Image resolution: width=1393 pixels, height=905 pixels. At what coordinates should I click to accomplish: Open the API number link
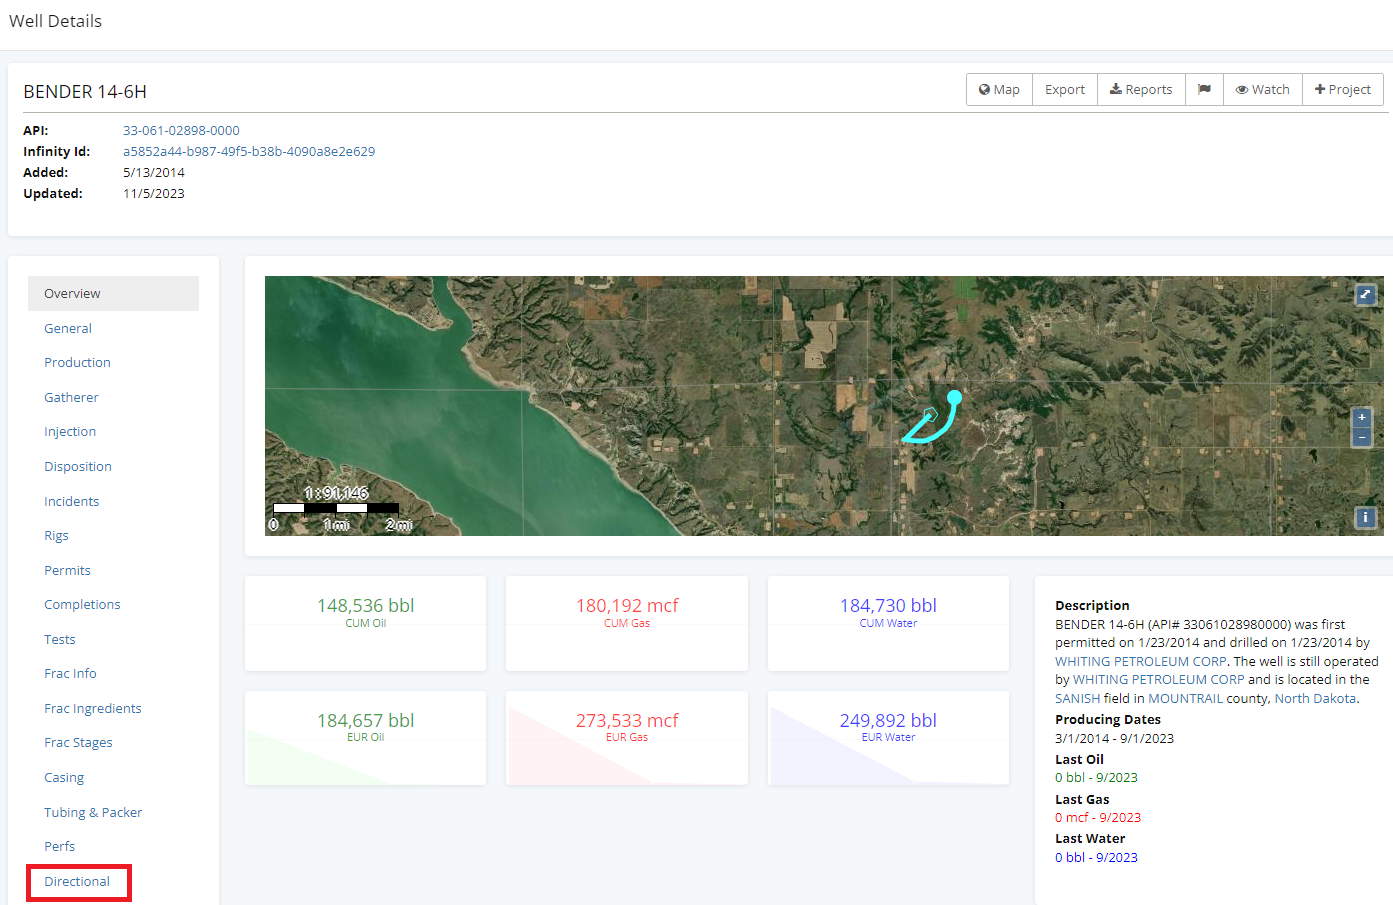[181, 130]
